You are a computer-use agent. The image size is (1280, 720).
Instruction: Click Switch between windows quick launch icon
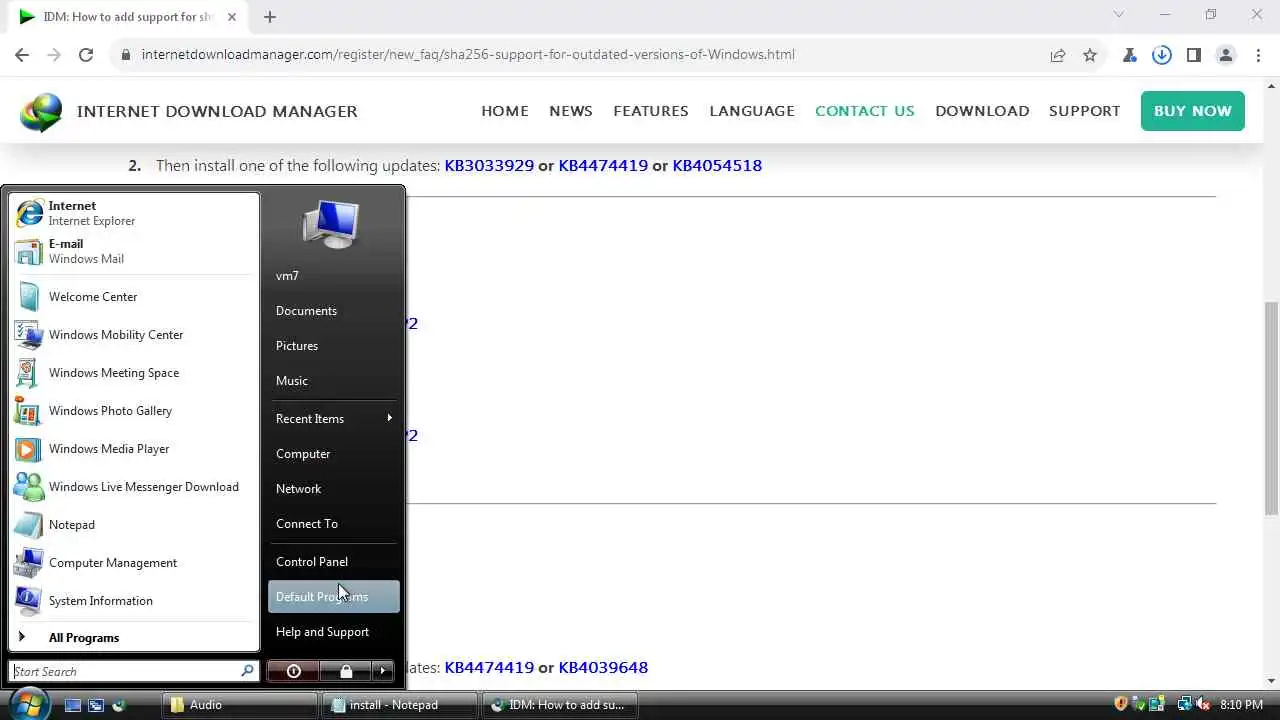(96, 705)
